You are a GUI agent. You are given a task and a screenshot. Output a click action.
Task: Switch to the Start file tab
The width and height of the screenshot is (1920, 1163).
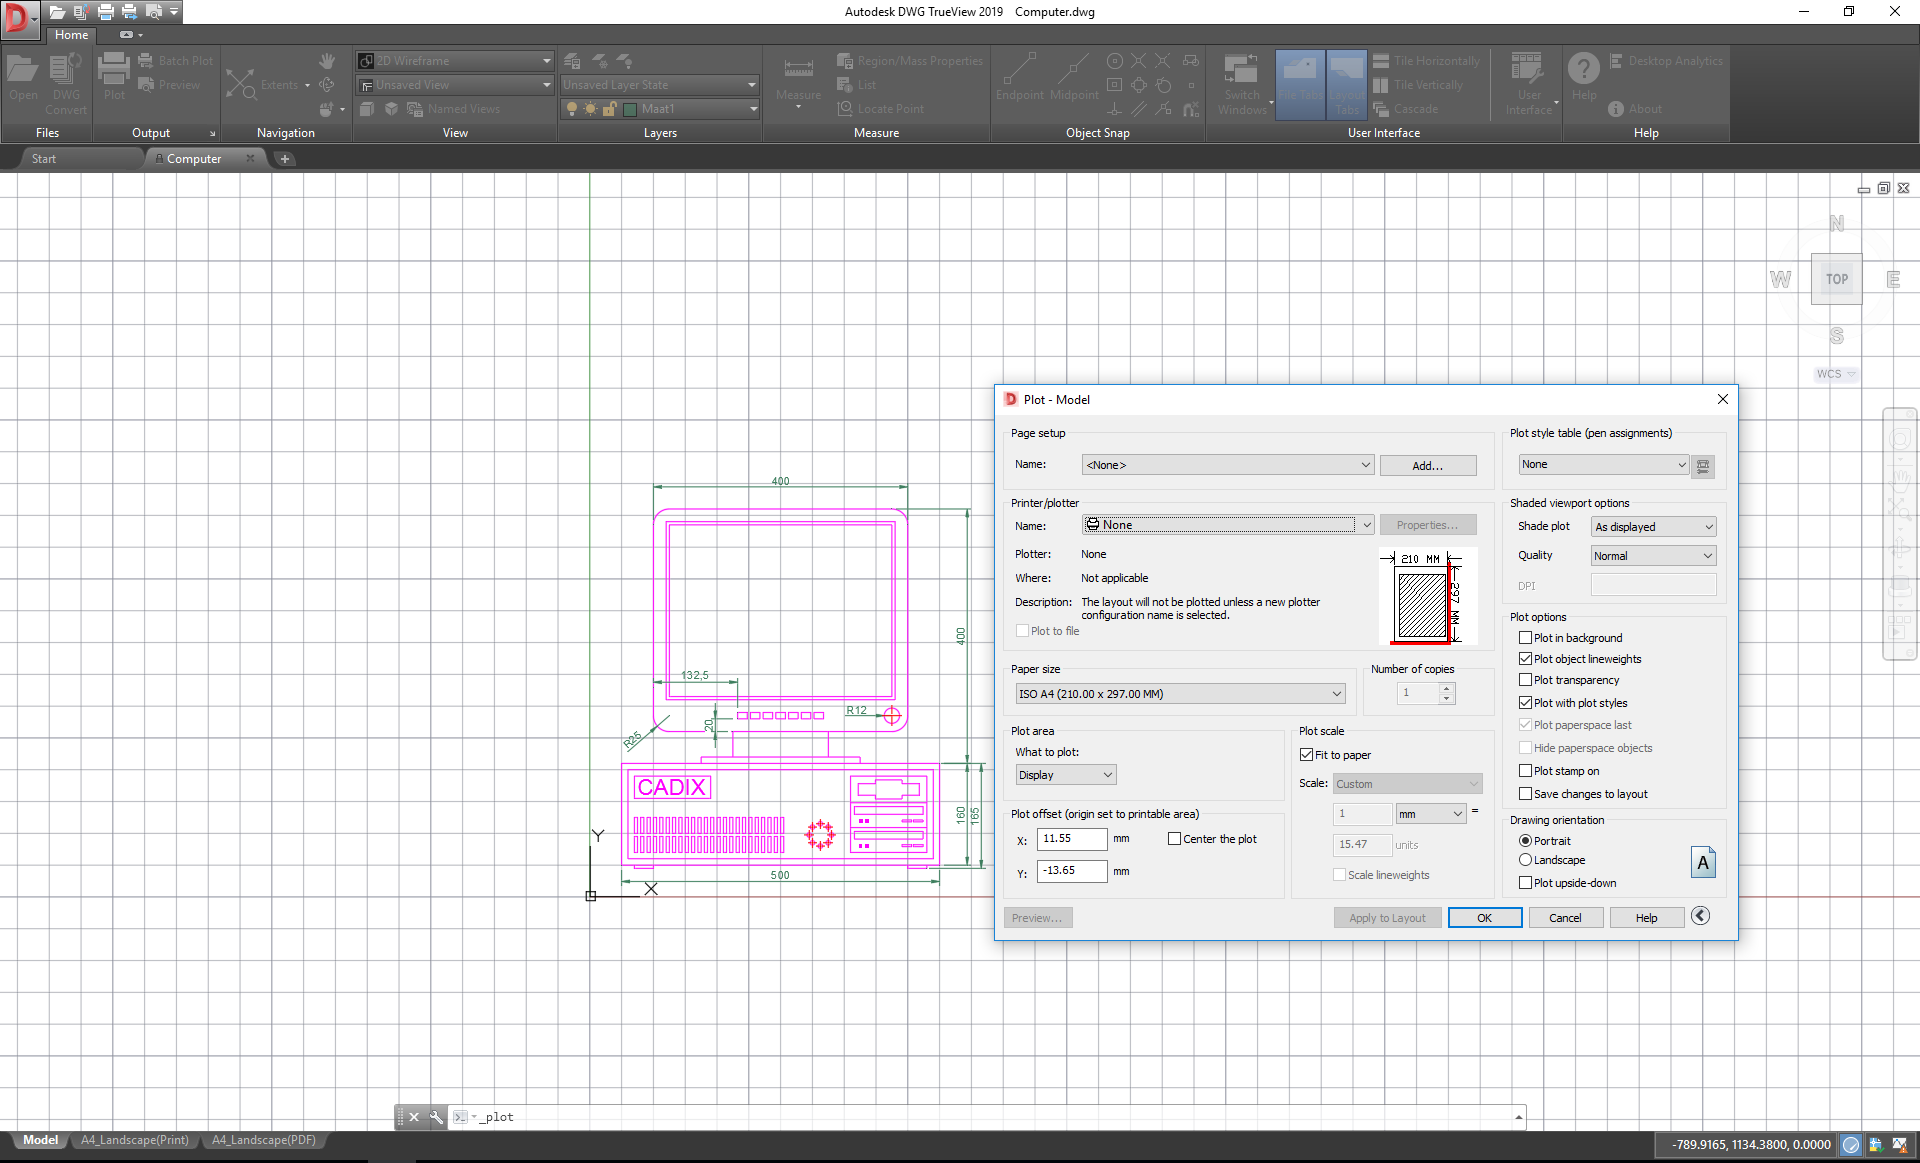44,159
